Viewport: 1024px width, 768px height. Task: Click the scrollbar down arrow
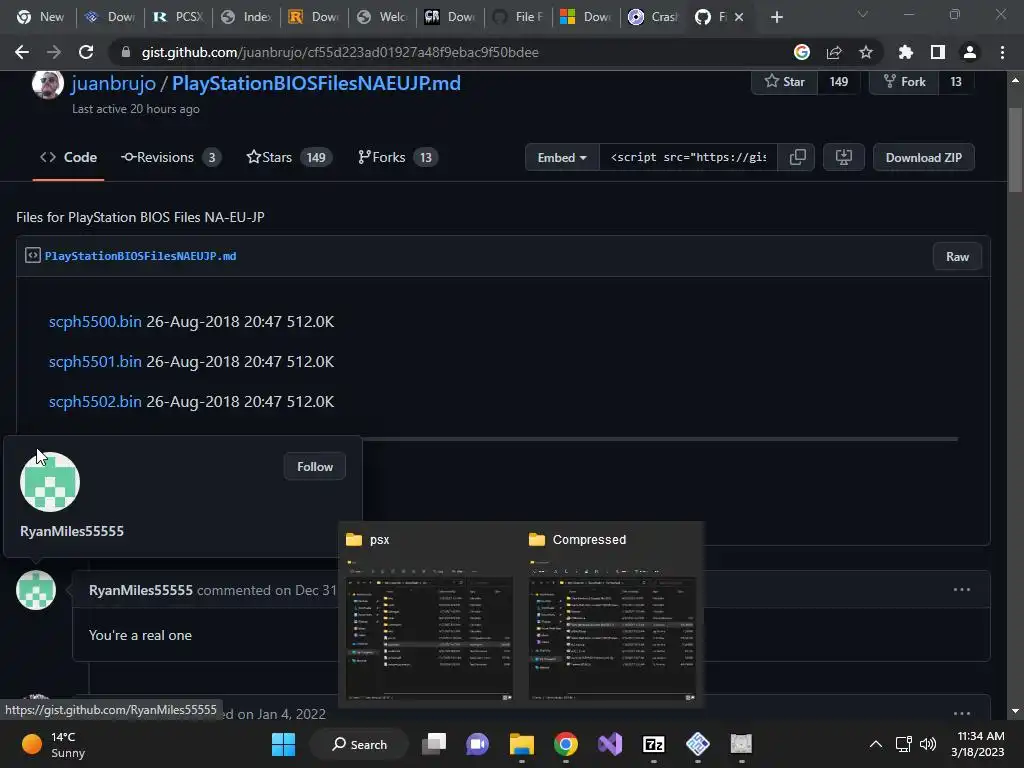[x=1015, y=711]
